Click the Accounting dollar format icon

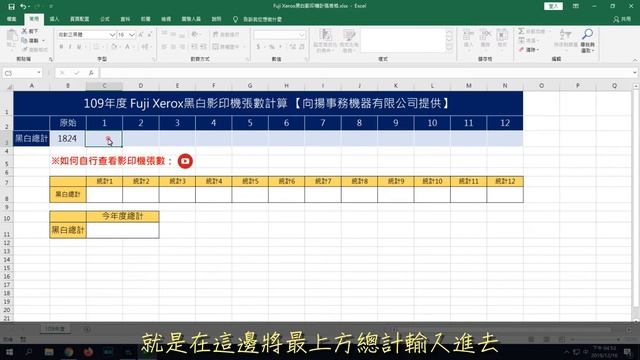(258, 47)
